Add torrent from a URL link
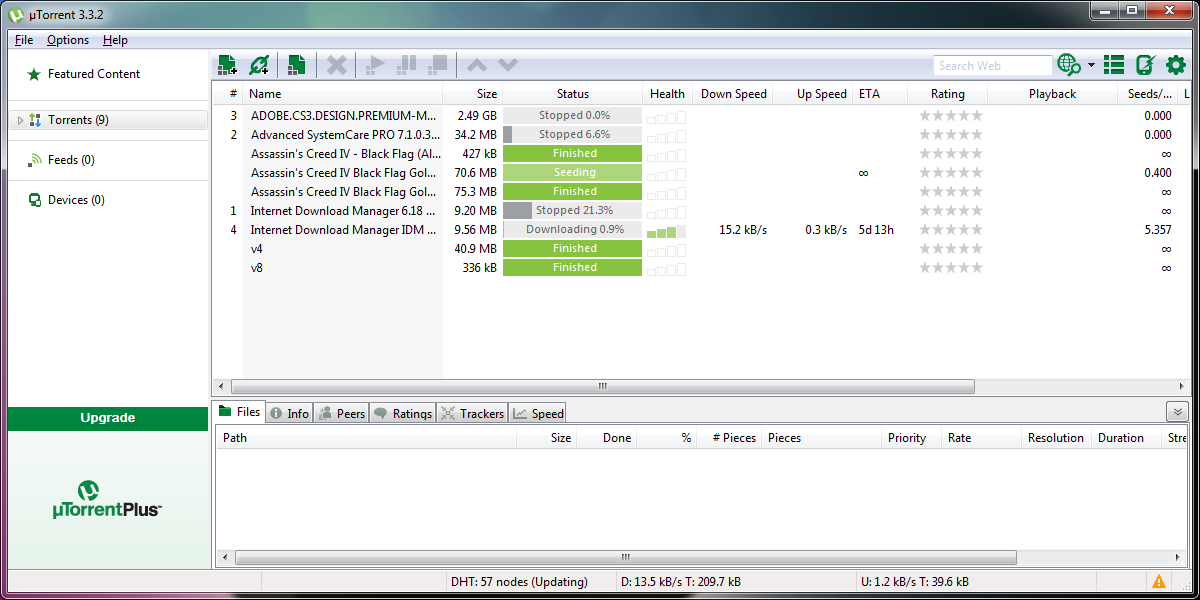 (x=260, y=64)
